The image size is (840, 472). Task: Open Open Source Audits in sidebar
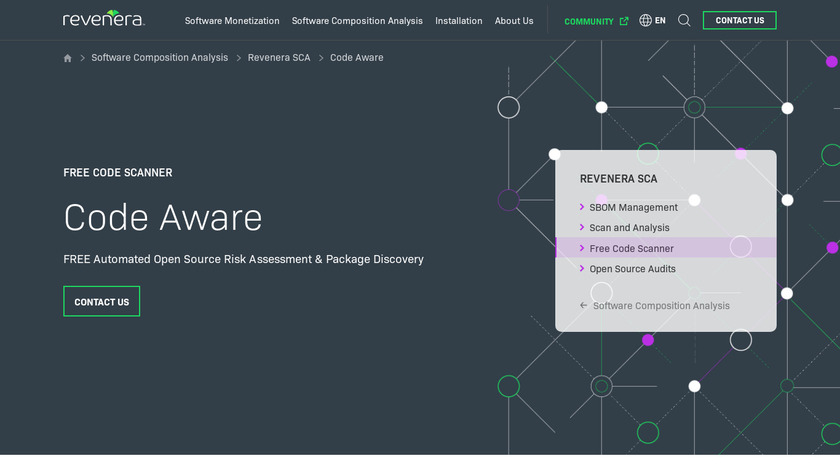(632, 269)
